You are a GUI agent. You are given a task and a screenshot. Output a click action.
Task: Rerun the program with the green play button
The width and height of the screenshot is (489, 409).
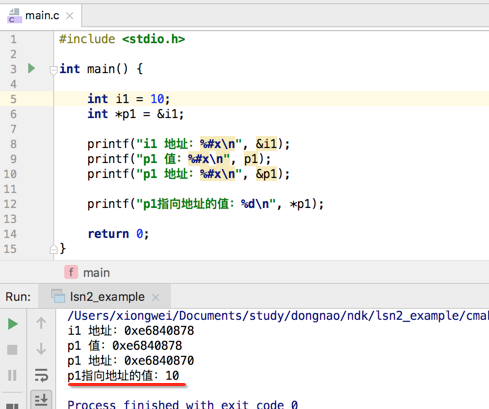pos(13,324)
